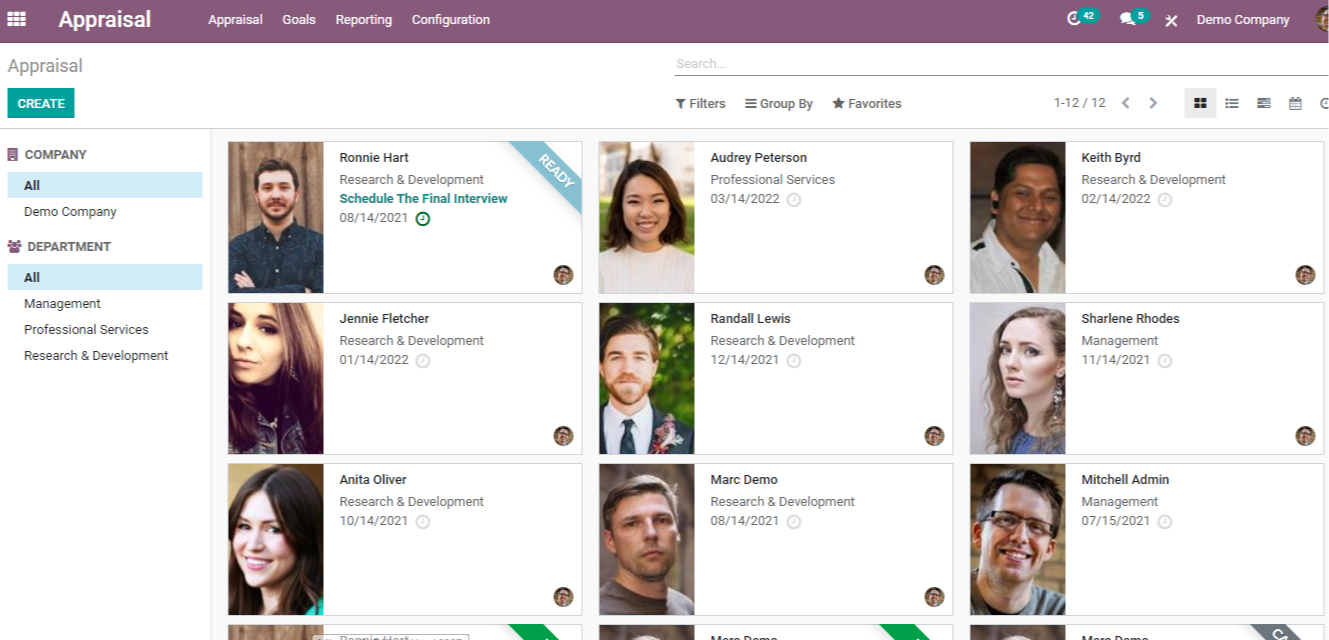
Task: Click the name Jennie Fletcher
Action: tap(385, 319)
